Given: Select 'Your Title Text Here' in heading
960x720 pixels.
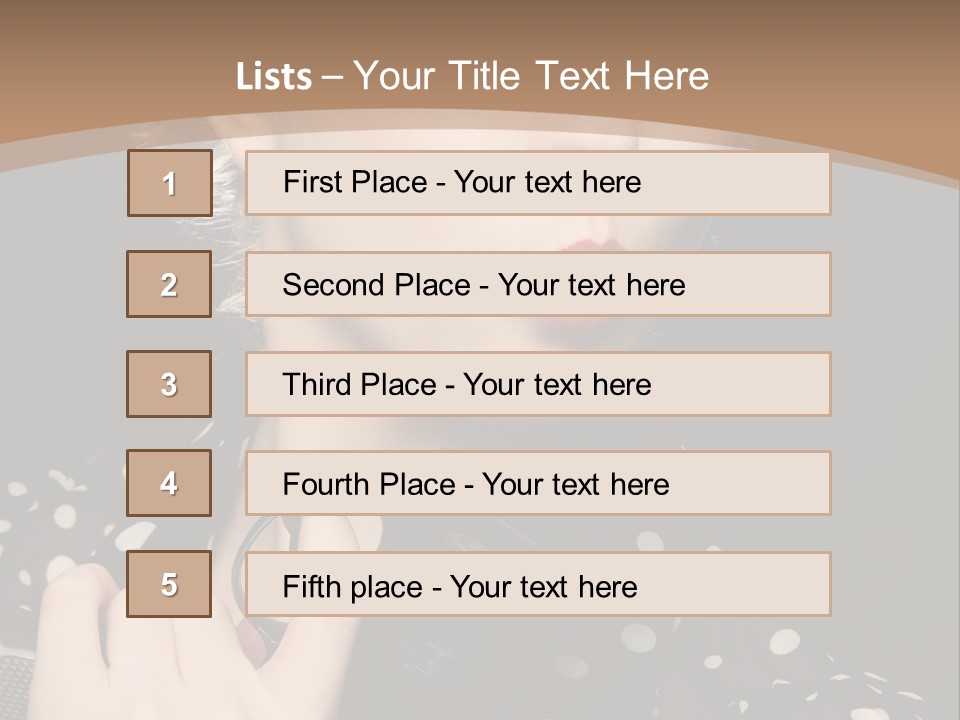Looking at the screenshot, I should (531, 76).
